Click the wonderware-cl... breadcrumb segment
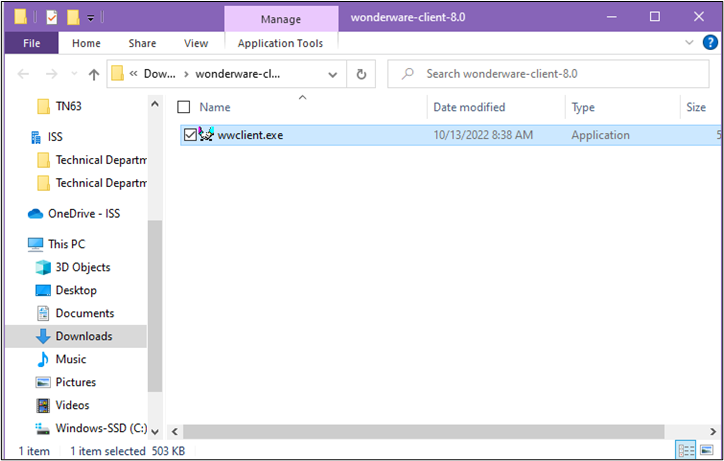 coord(237,74)
